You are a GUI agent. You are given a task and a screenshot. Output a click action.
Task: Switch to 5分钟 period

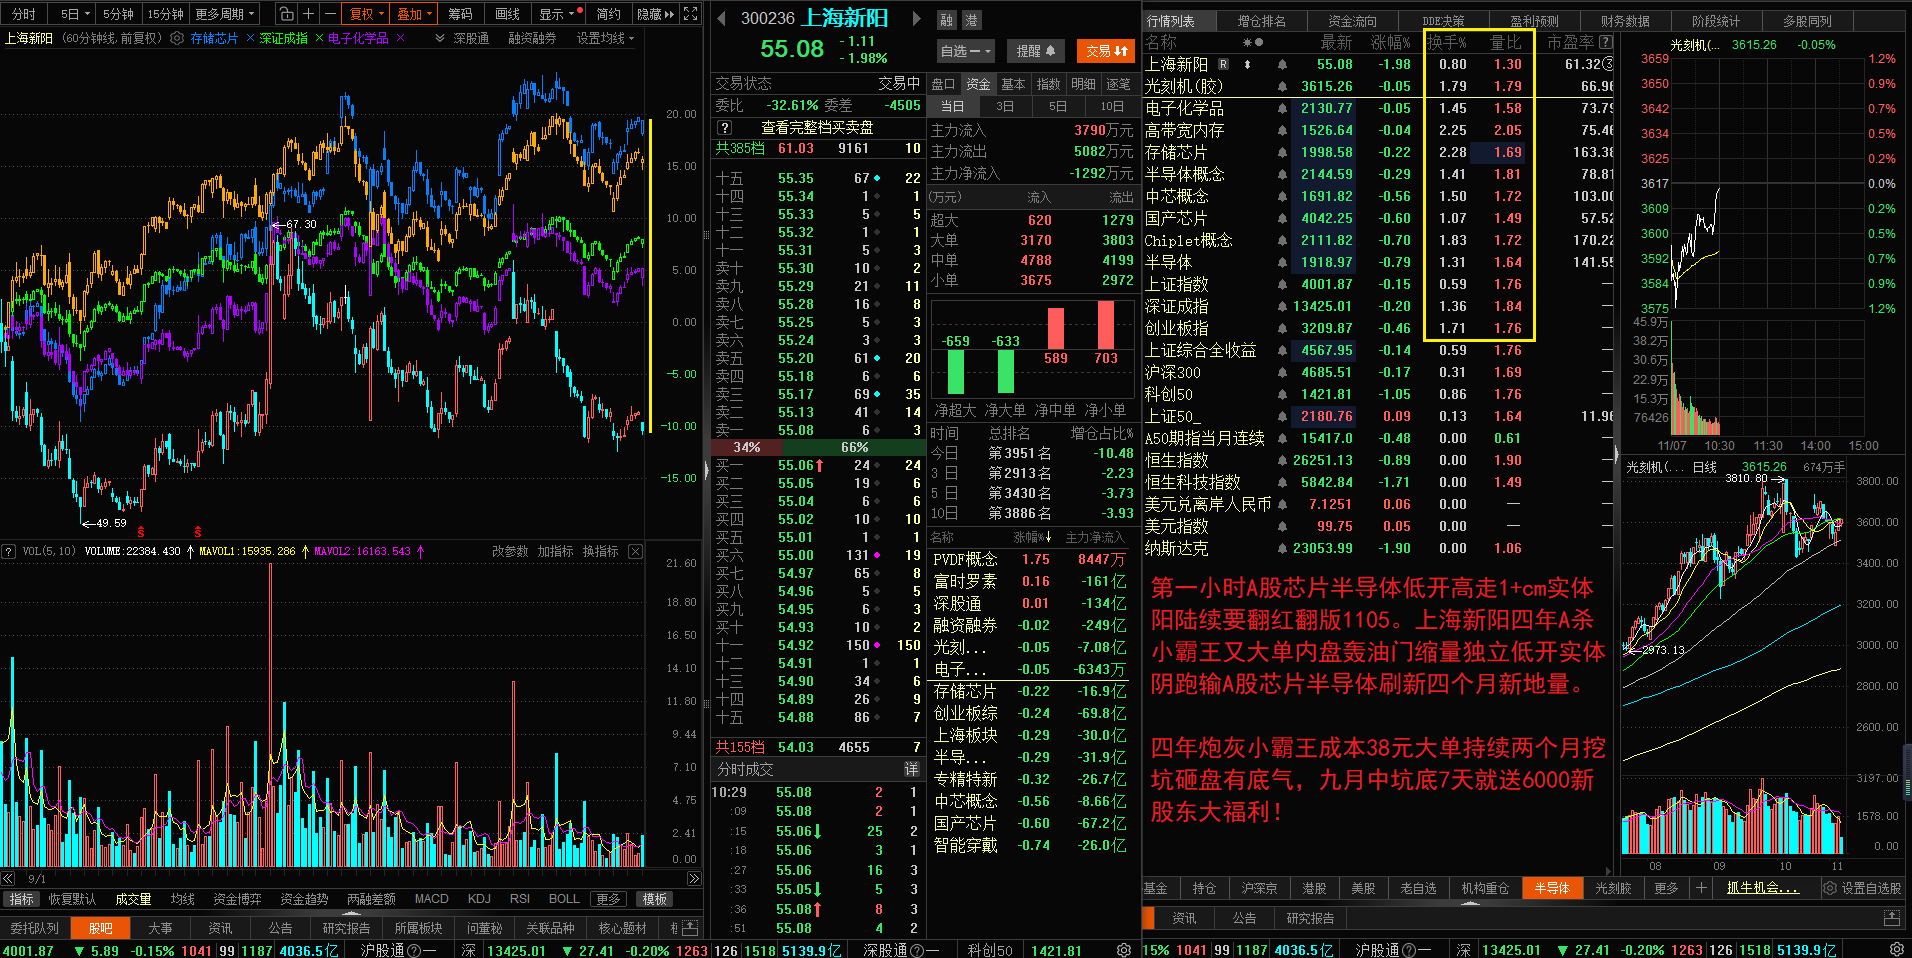[x=118, y=14]
